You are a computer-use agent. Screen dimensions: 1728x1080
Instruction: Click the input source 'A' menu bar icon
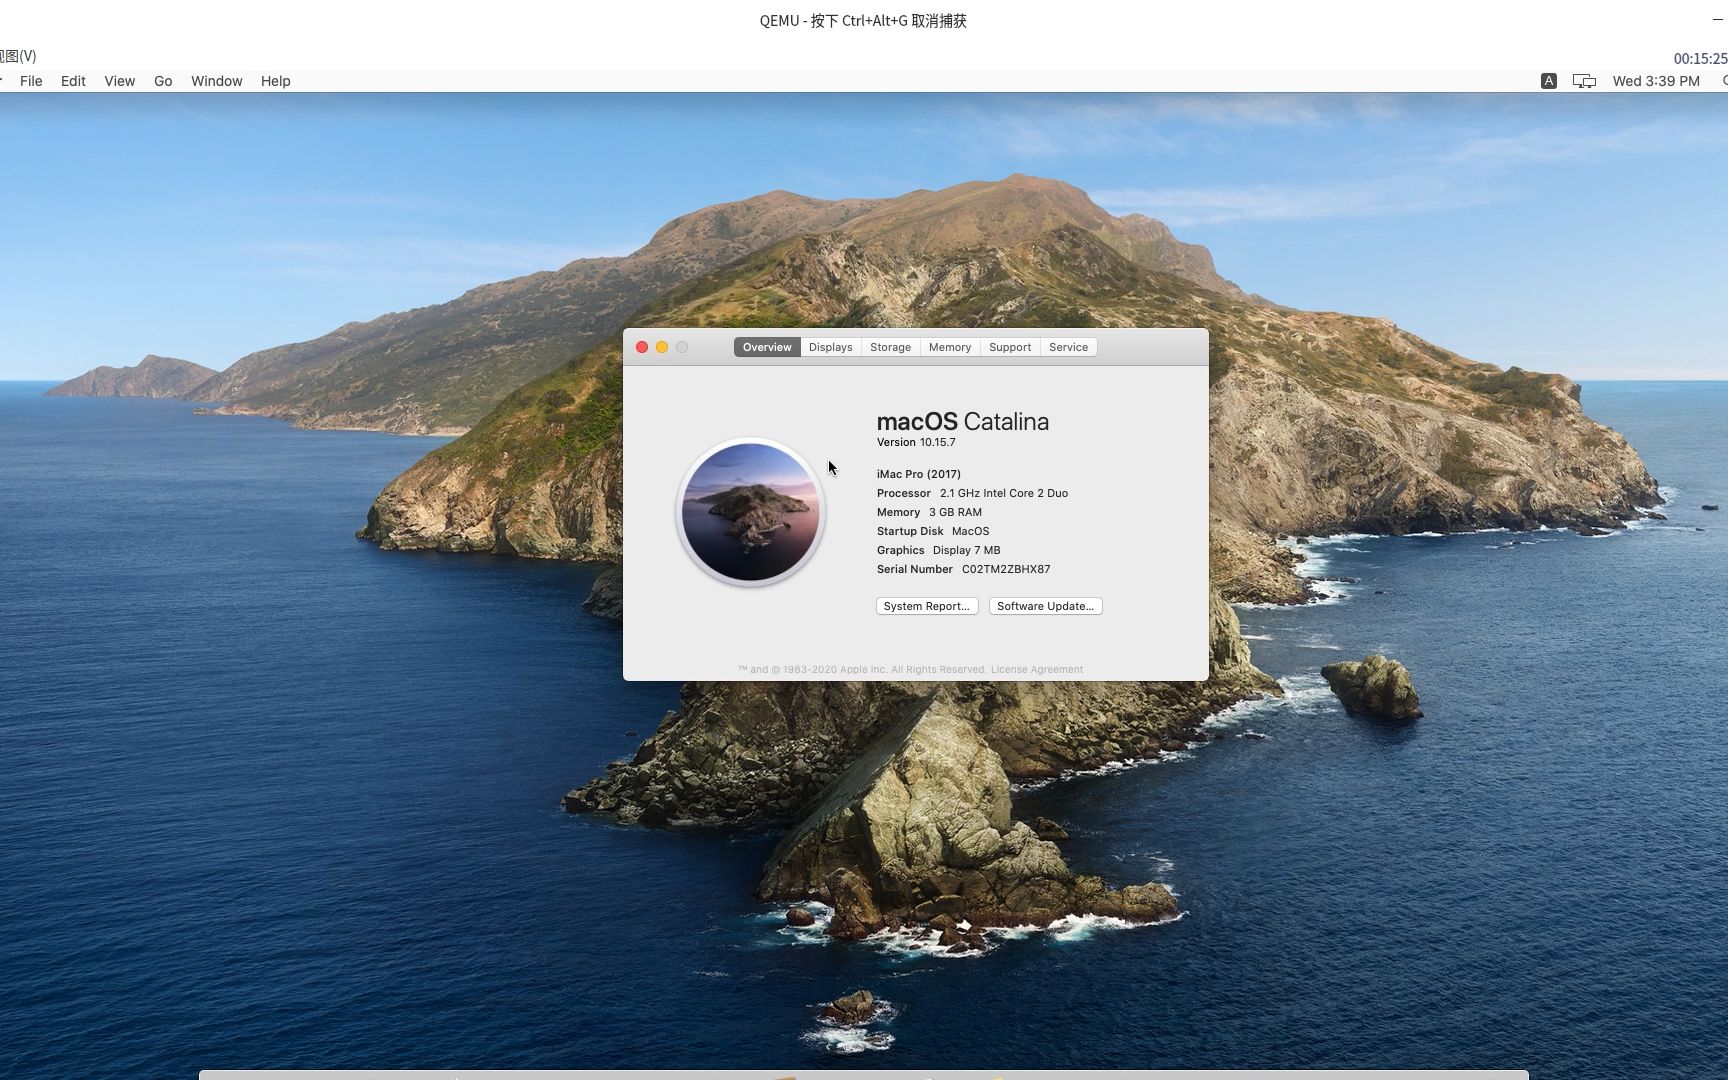click(x=1548, y=81)
